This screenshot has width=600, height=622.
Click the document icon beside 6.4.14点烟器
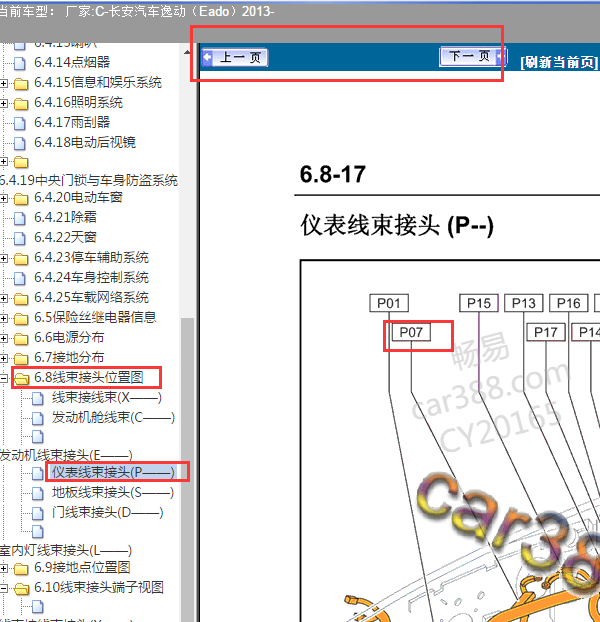click(20, 63)
